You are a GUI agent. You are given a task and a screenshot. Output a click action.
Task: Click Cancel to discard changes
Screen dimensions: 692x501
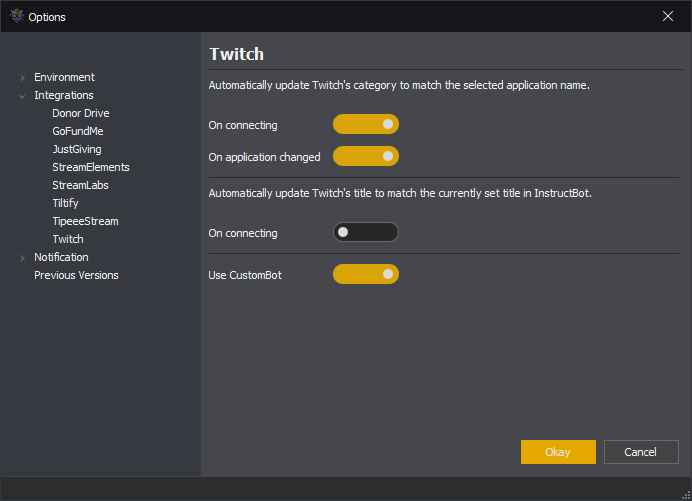[x=641, y=452]
